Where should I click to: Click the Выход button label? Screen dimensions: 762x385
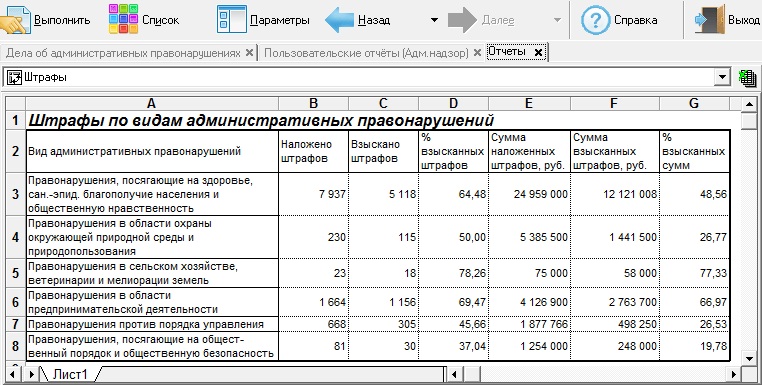point(744,20)
